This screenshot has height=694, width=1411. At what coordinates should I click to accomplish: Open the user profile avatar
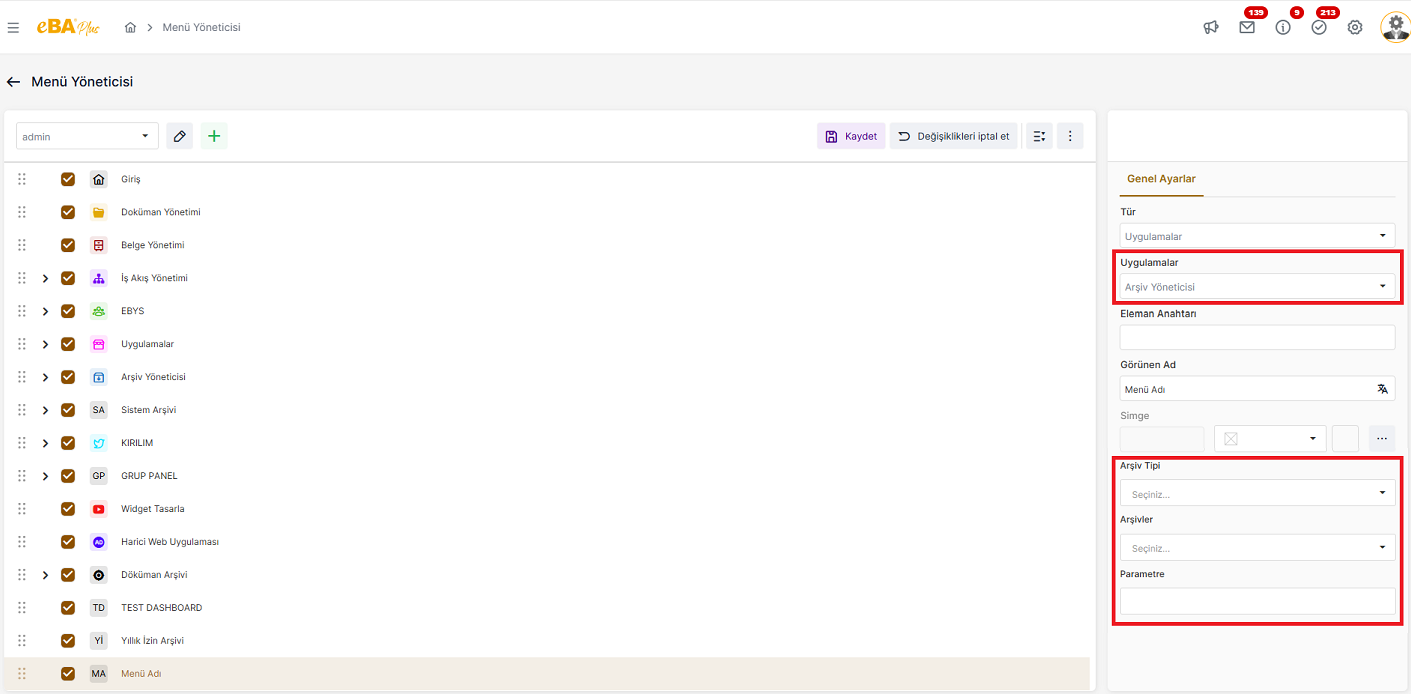point(1395,27)
